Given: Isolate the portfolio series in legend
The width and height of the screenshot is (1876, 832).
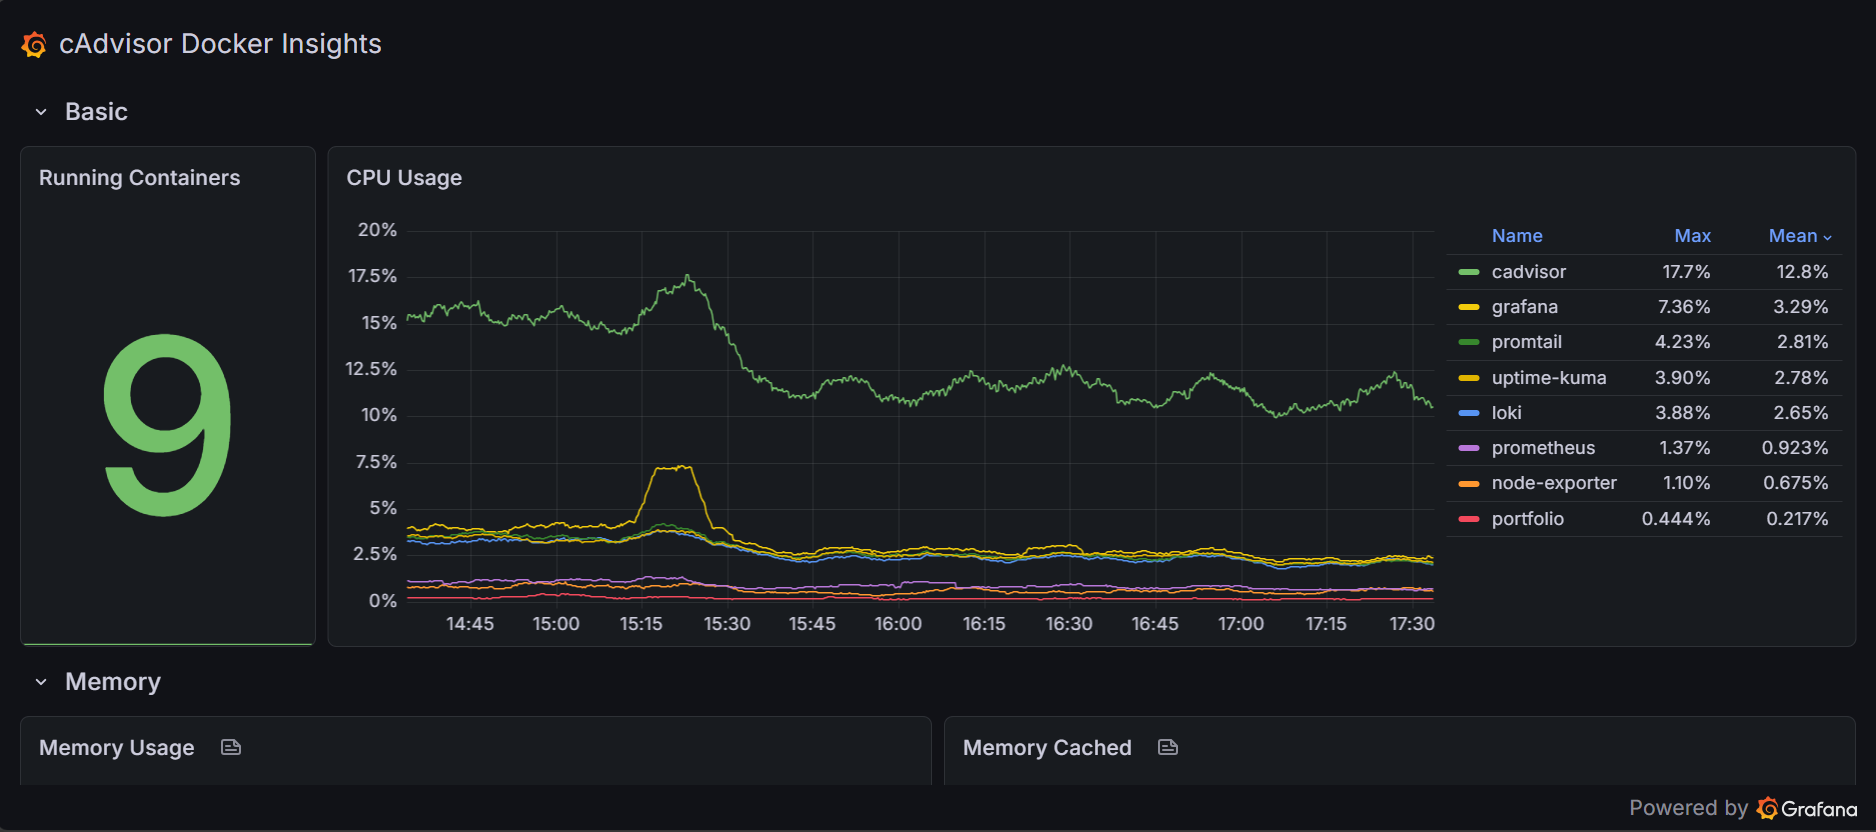Looking at the screenshot, I should pyautogui.click(x=1528, y=519).
